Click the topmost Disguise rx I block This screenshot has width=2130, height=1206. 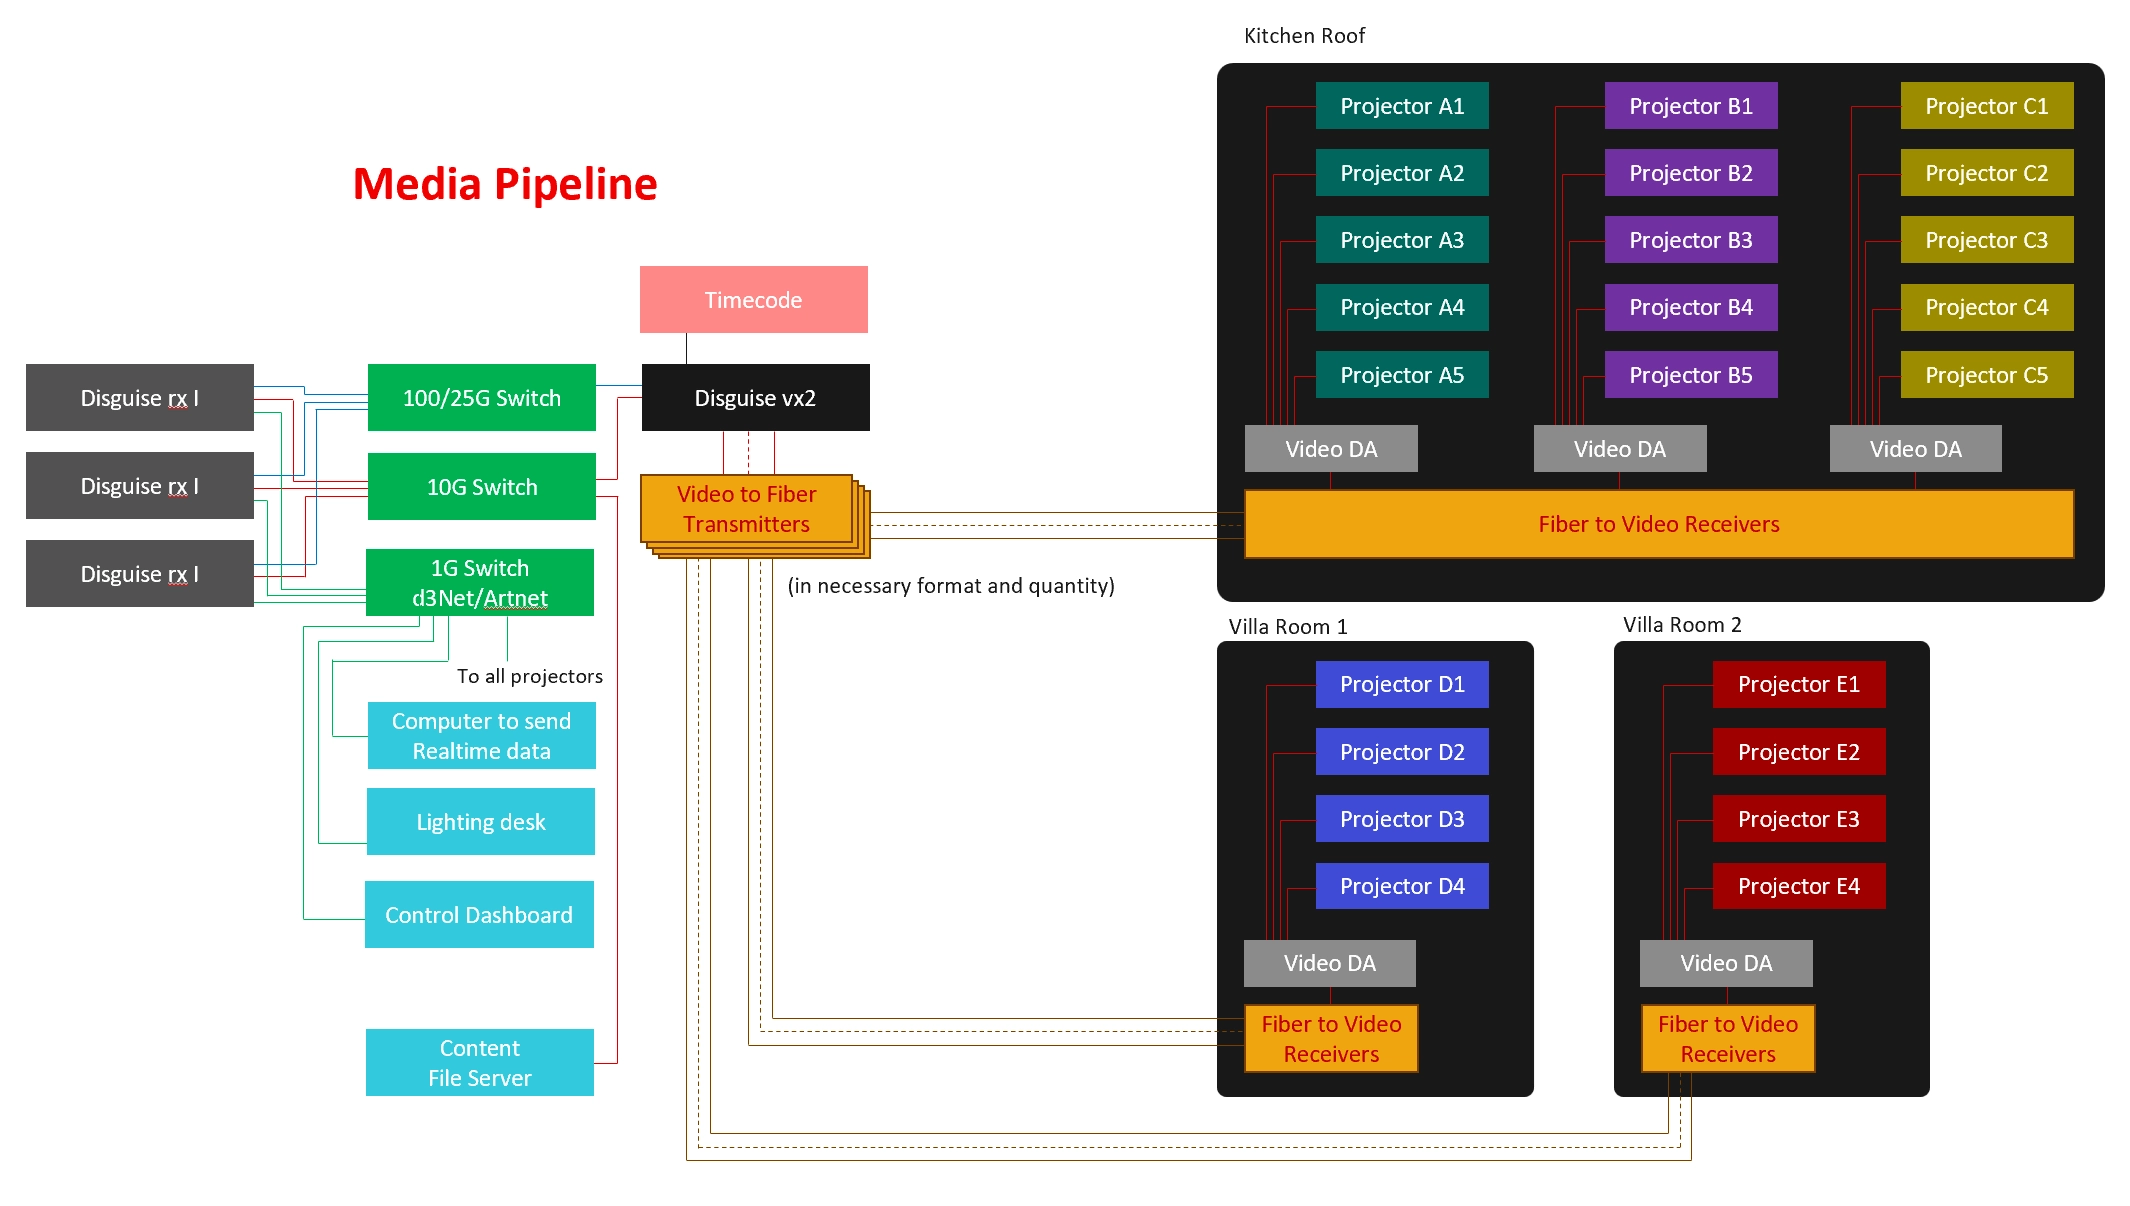tap(139, 397)
